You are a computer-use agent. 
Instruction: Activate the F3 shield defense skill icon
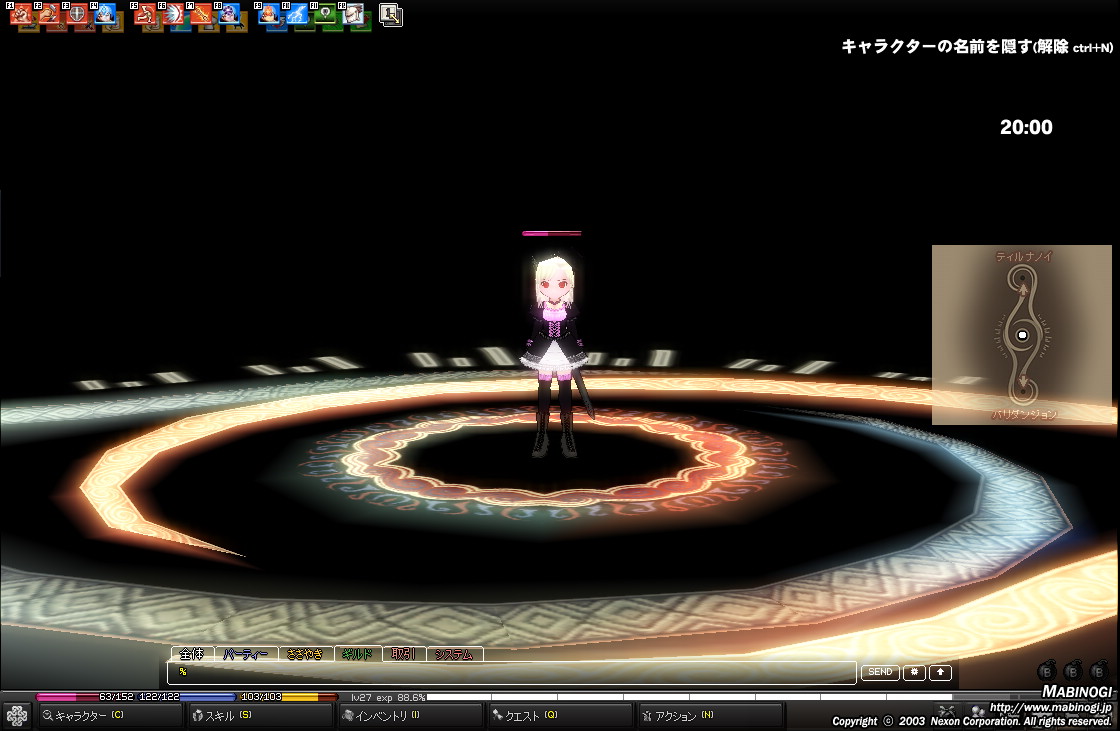click(77, 15)
